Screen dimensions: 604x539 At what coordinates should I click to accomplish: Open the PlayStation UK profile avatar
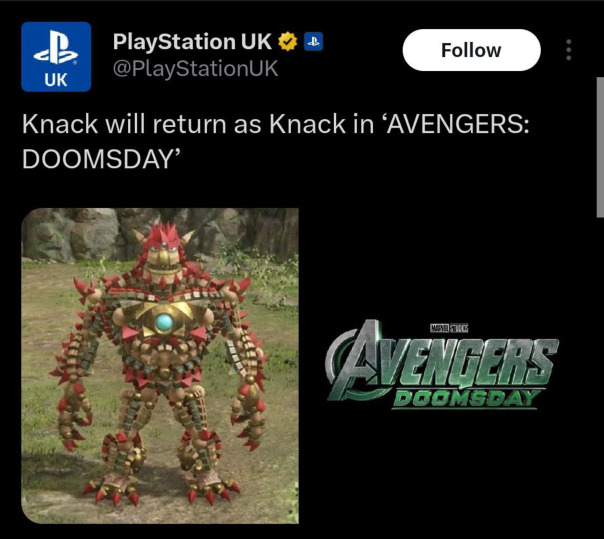coord(56,57)
